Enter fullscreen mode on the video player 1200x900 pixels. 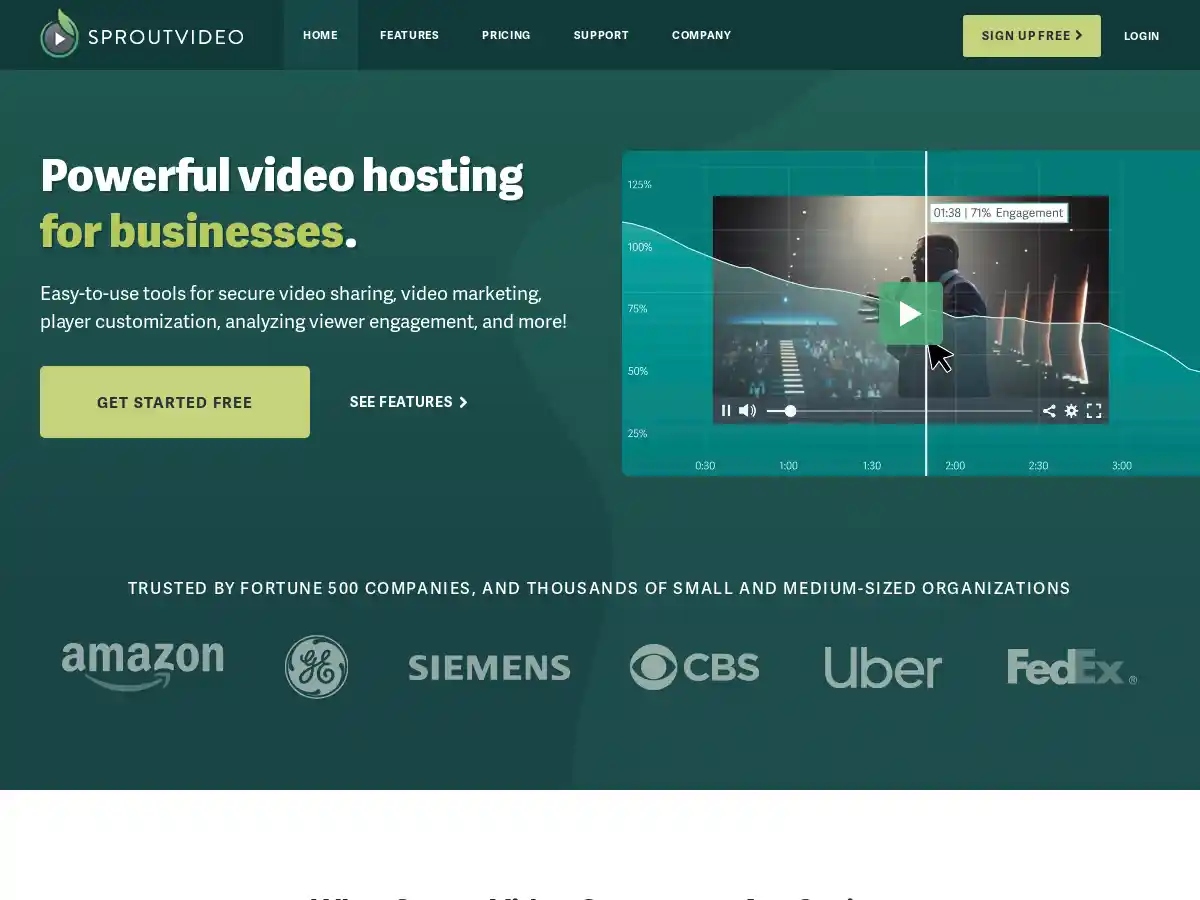pyautogui.click(x=1093, y=410)
